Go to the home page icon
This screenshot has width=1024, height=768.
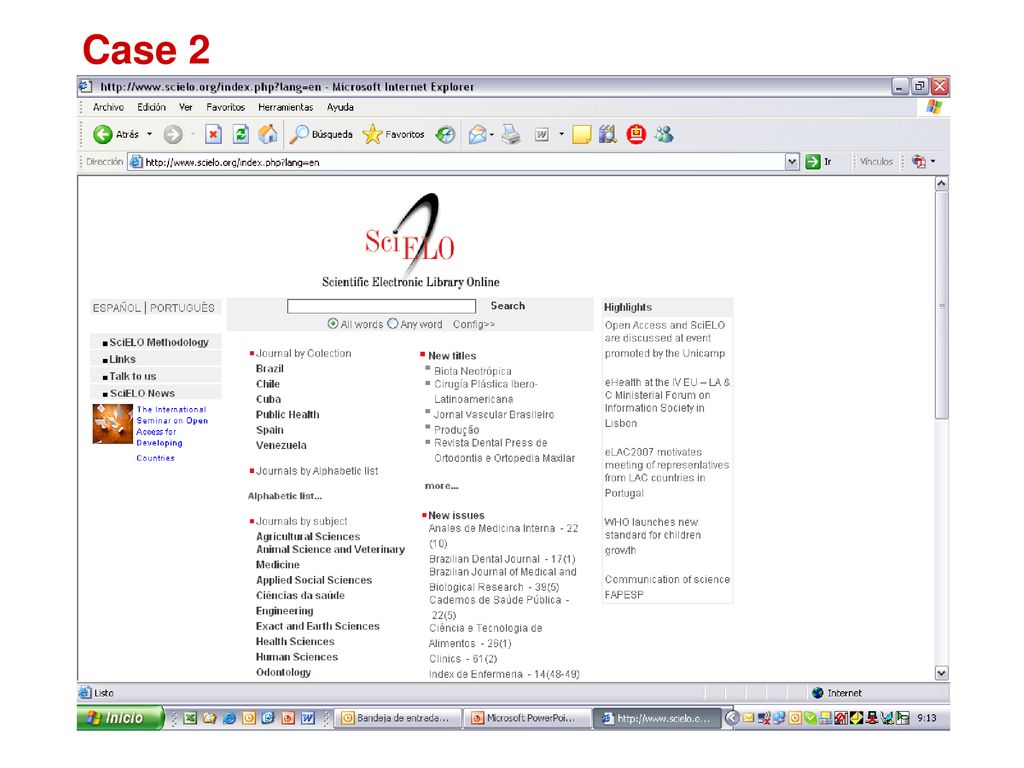(x=267, y=134)
